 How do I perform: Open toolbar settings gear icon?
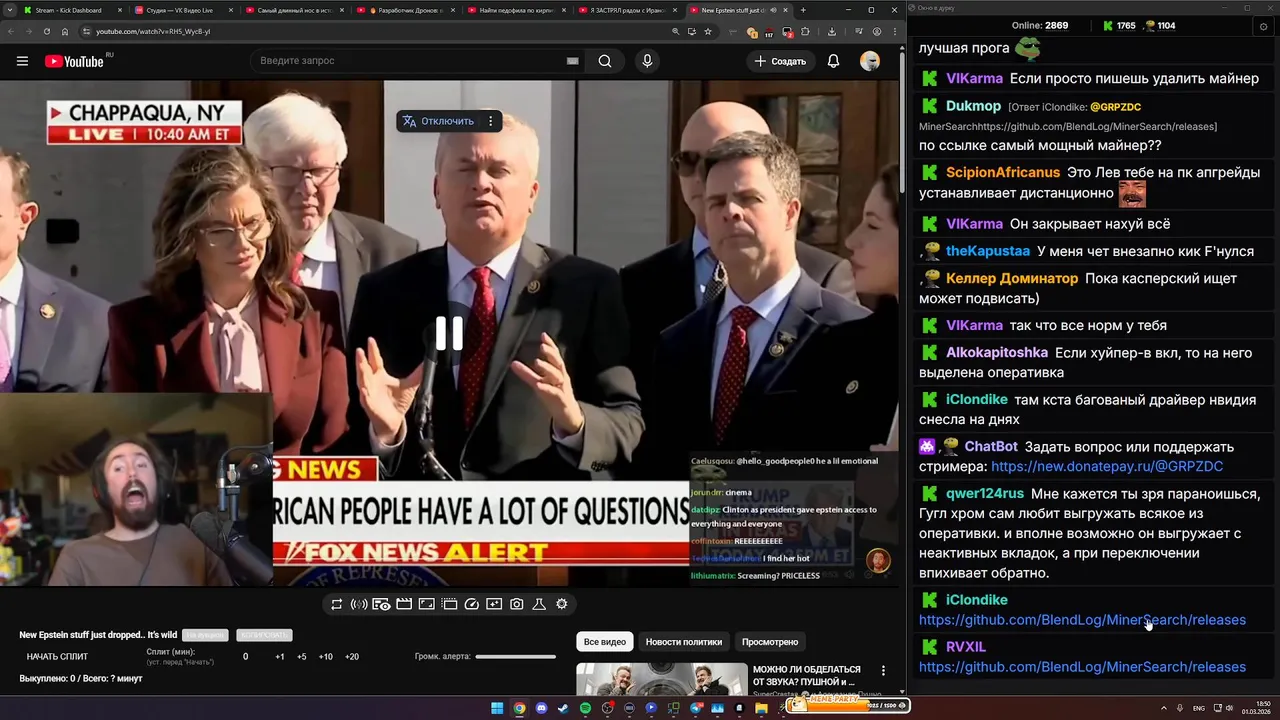562,604
